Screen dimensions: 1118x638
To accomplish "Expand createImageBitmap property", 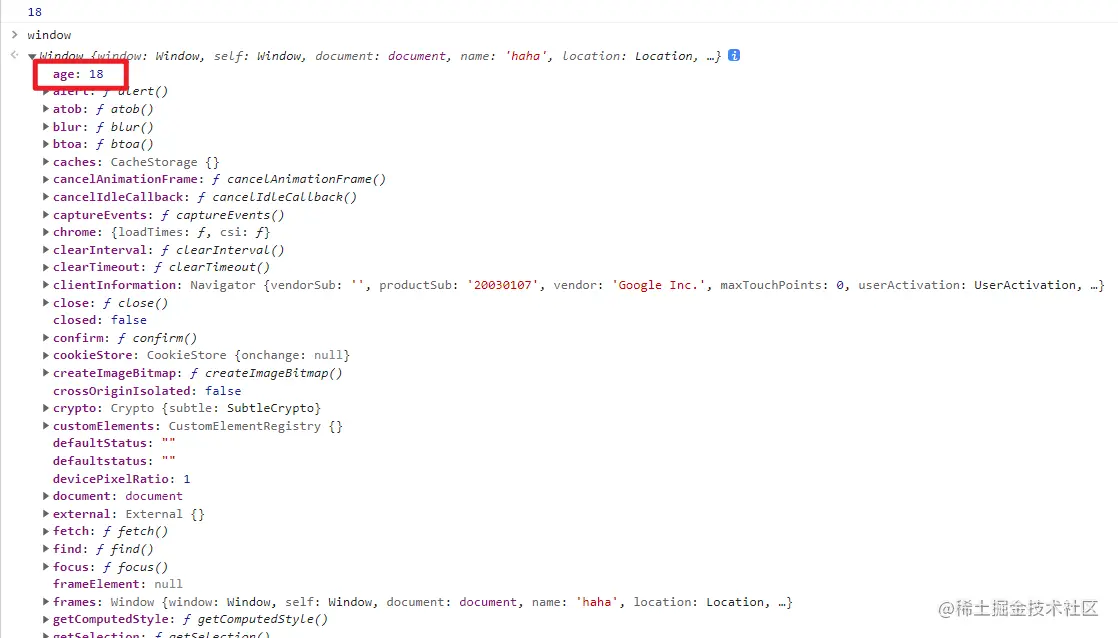I will tap(46, 373).
